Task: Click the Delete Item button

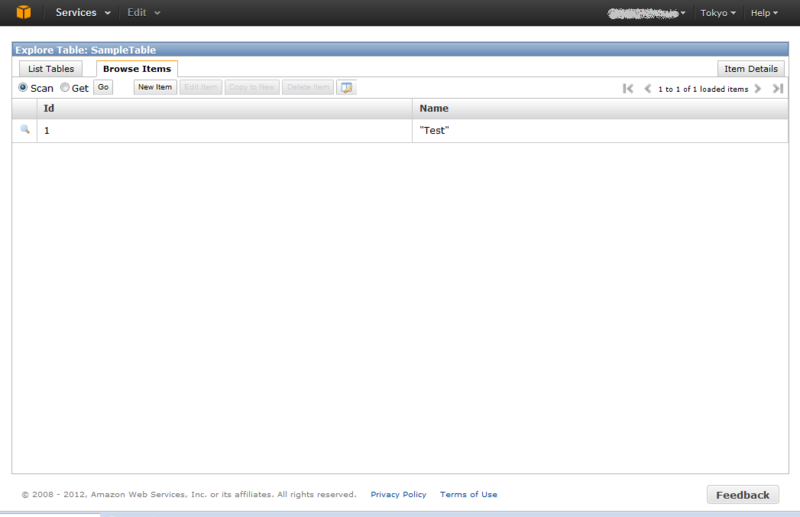Action: (308, 87)
